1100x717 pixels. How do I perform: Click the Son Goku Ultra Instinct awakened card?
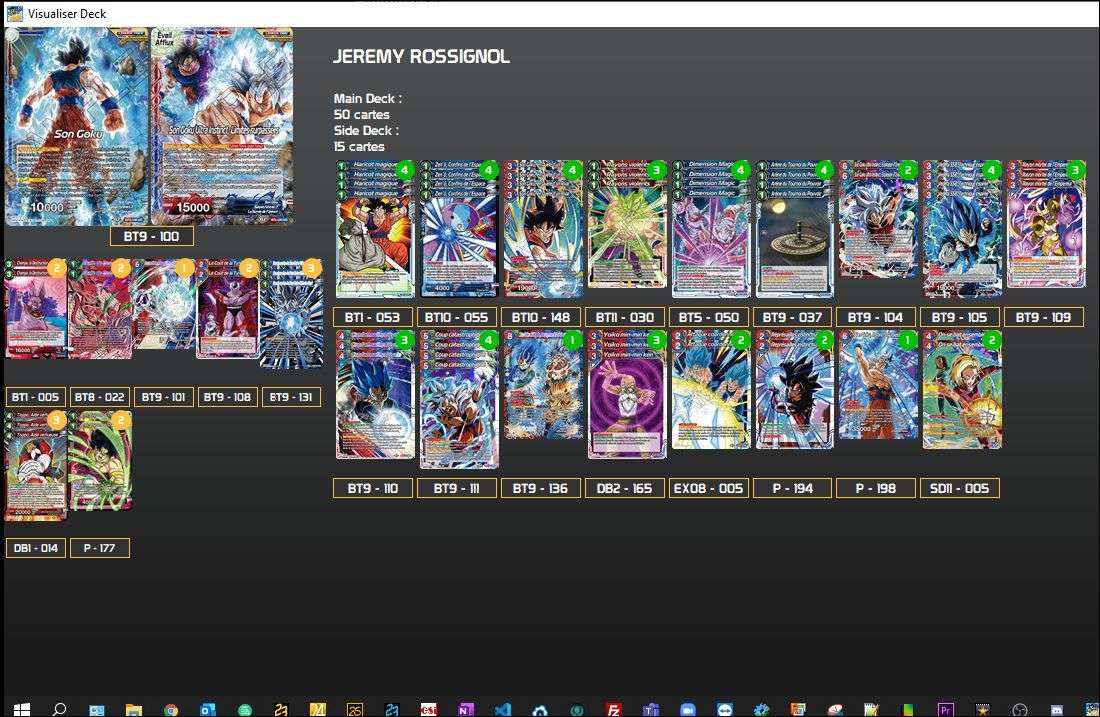click(222, 127)
